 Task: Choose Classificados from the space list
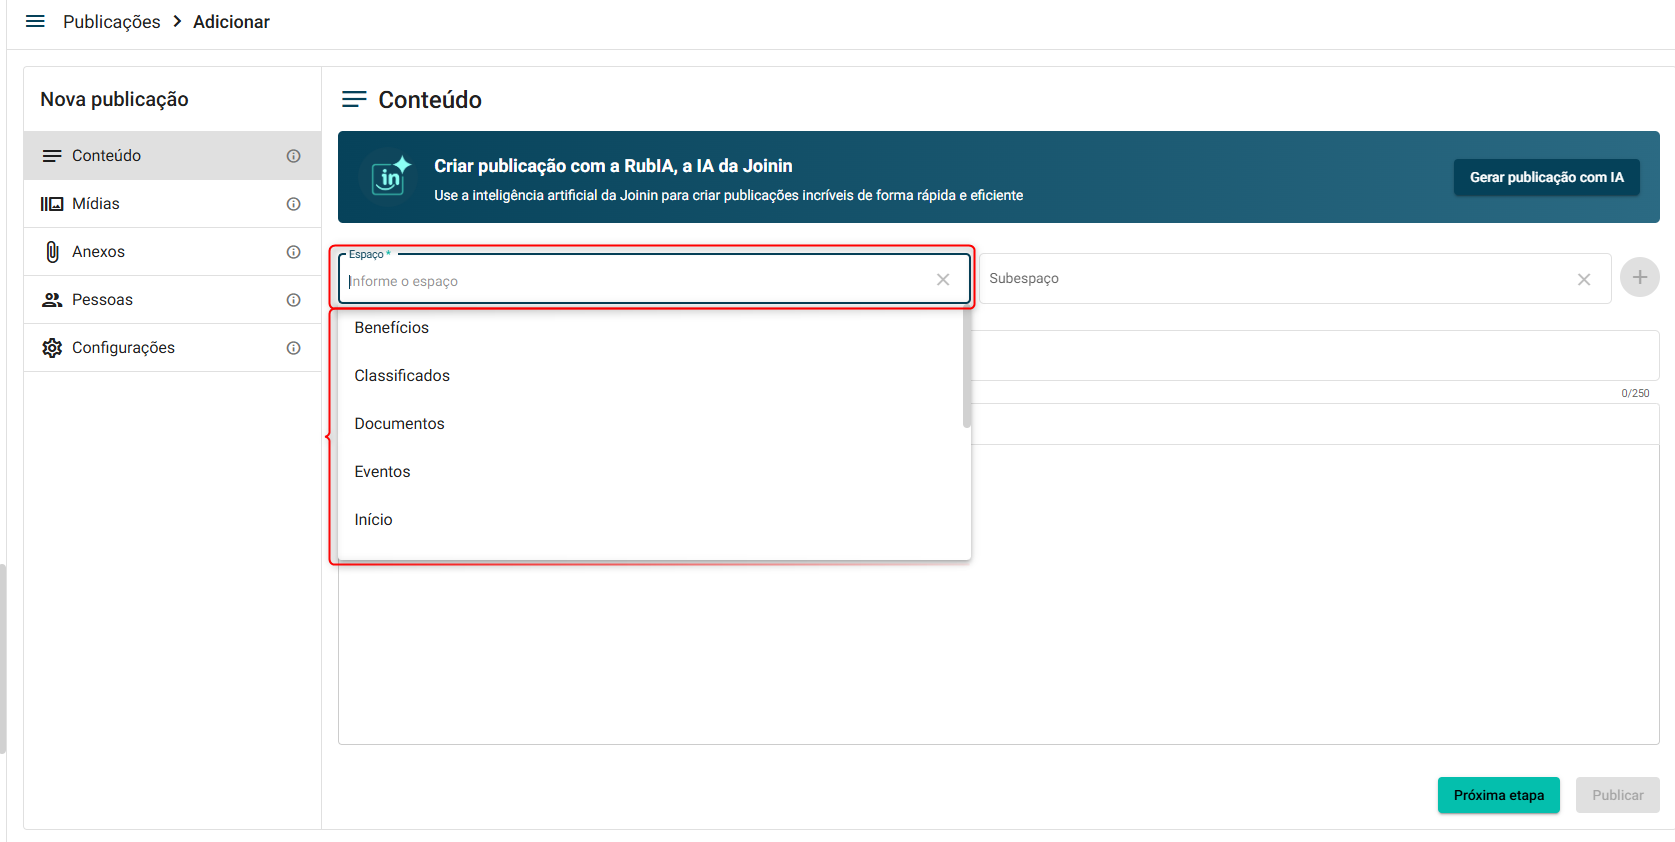coord(650,376)
